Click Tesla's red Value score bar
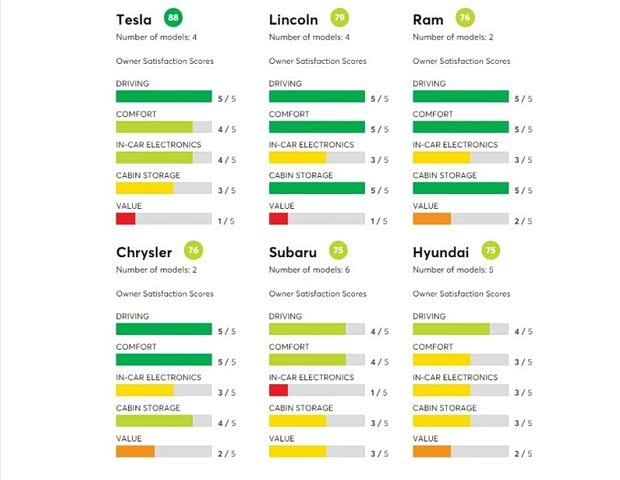 [x=125, y=219]
